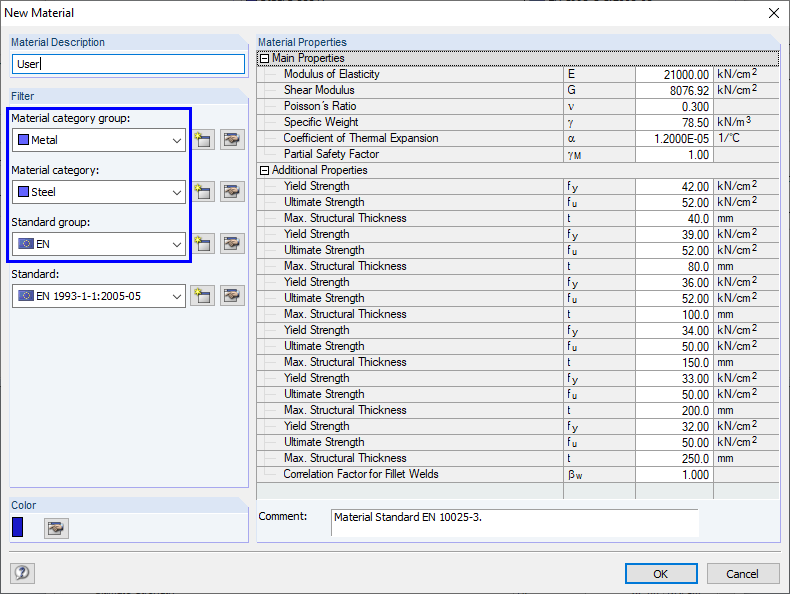Image resolution: width=790 pixels, height=594 pixels.
Task: Select the Yield Strength value 34.00
Action: 674,331
